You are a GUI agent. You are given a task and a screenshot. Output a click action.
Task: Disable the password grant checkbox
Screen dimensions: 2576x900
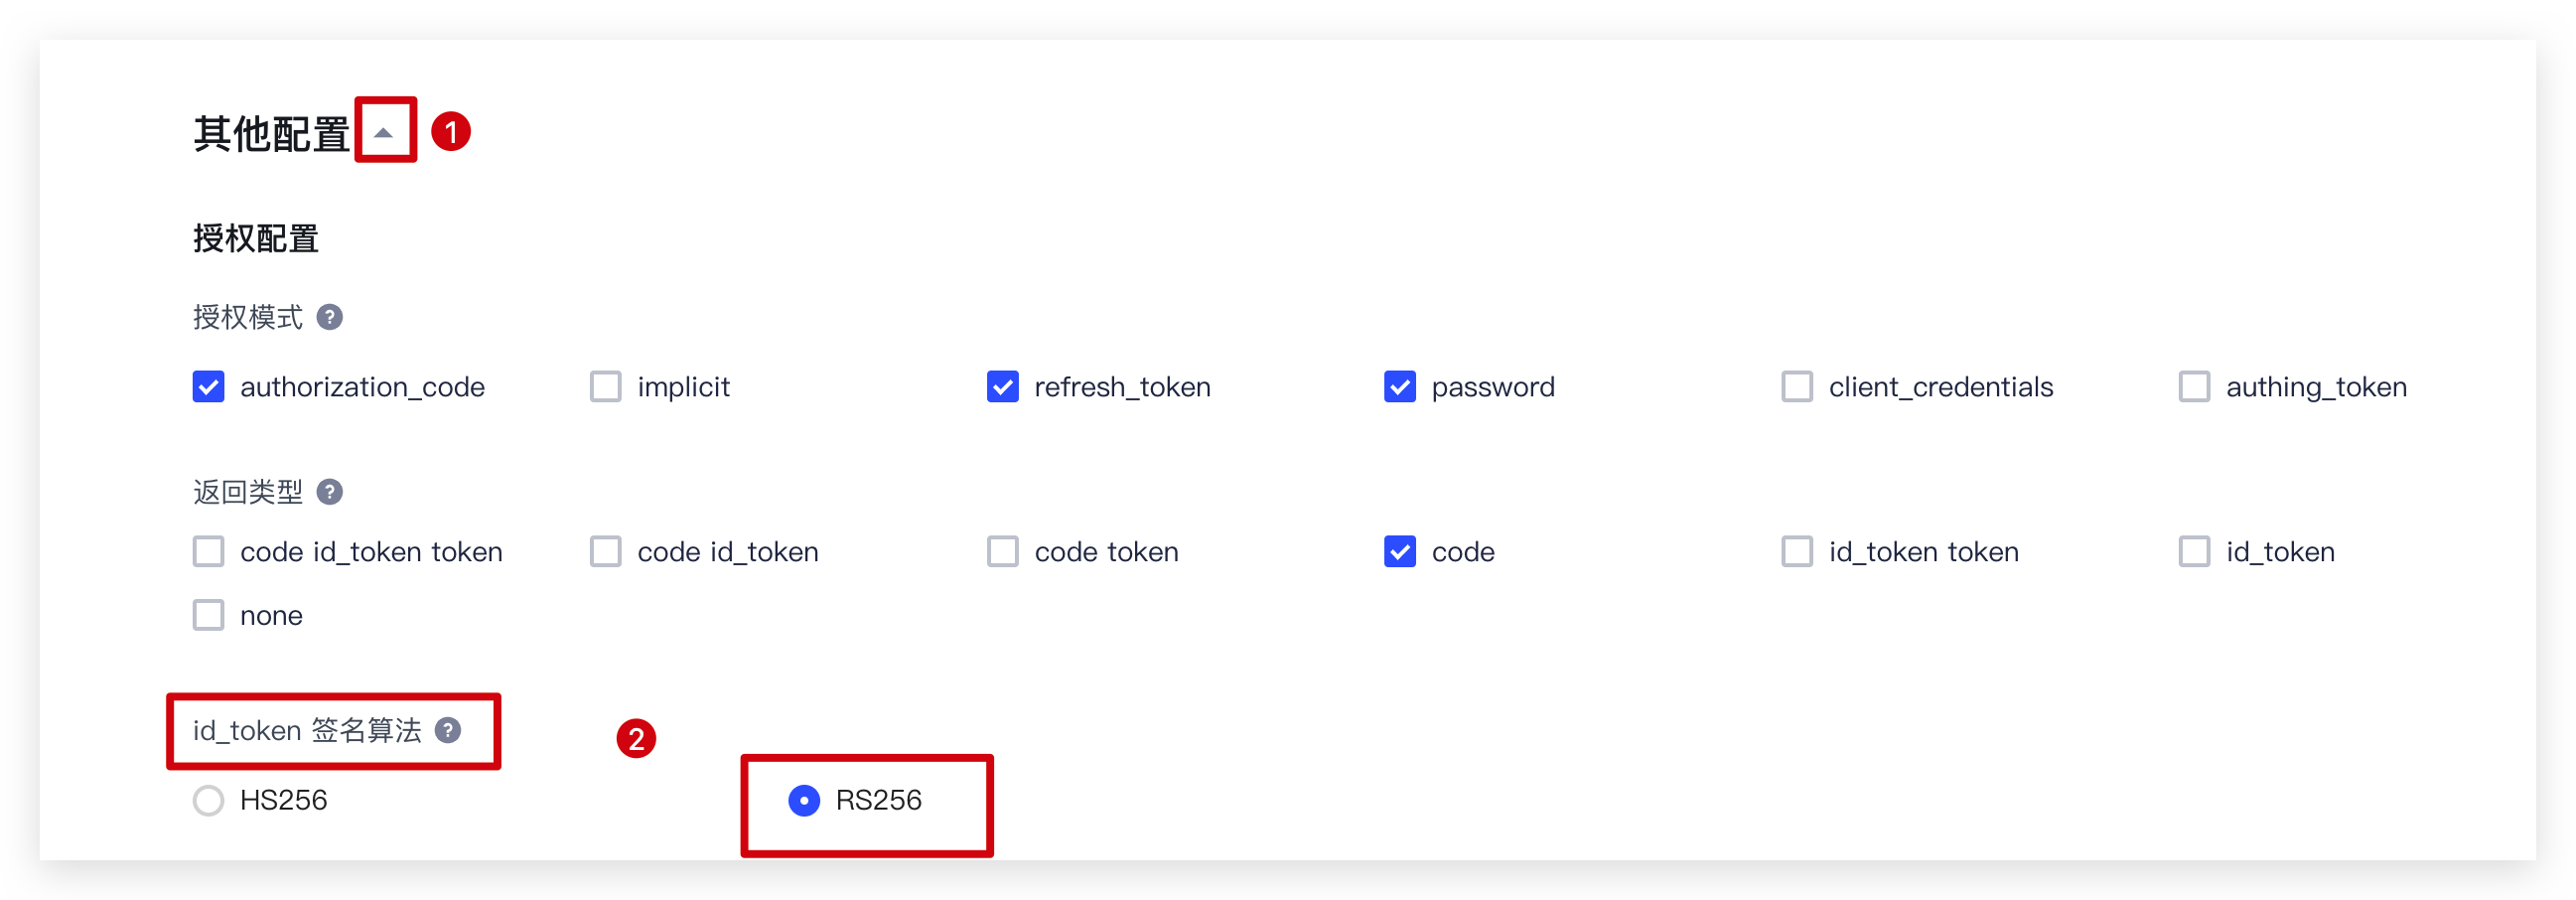[1400, 387]
